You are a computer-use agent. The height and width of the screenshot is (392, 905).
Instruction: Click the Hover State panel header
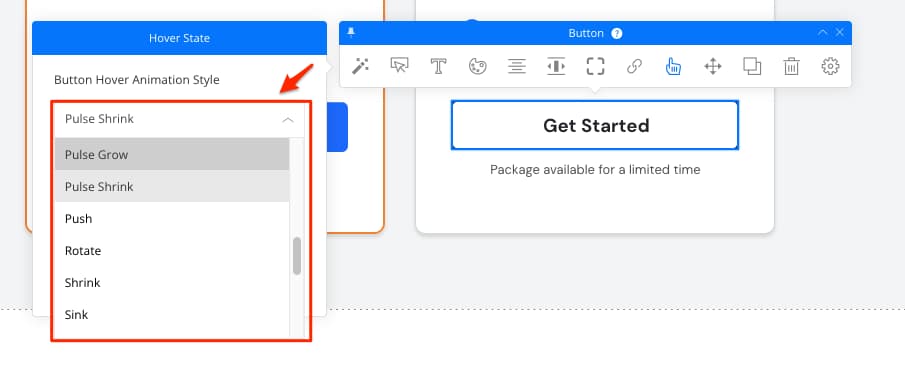point(179,38)
